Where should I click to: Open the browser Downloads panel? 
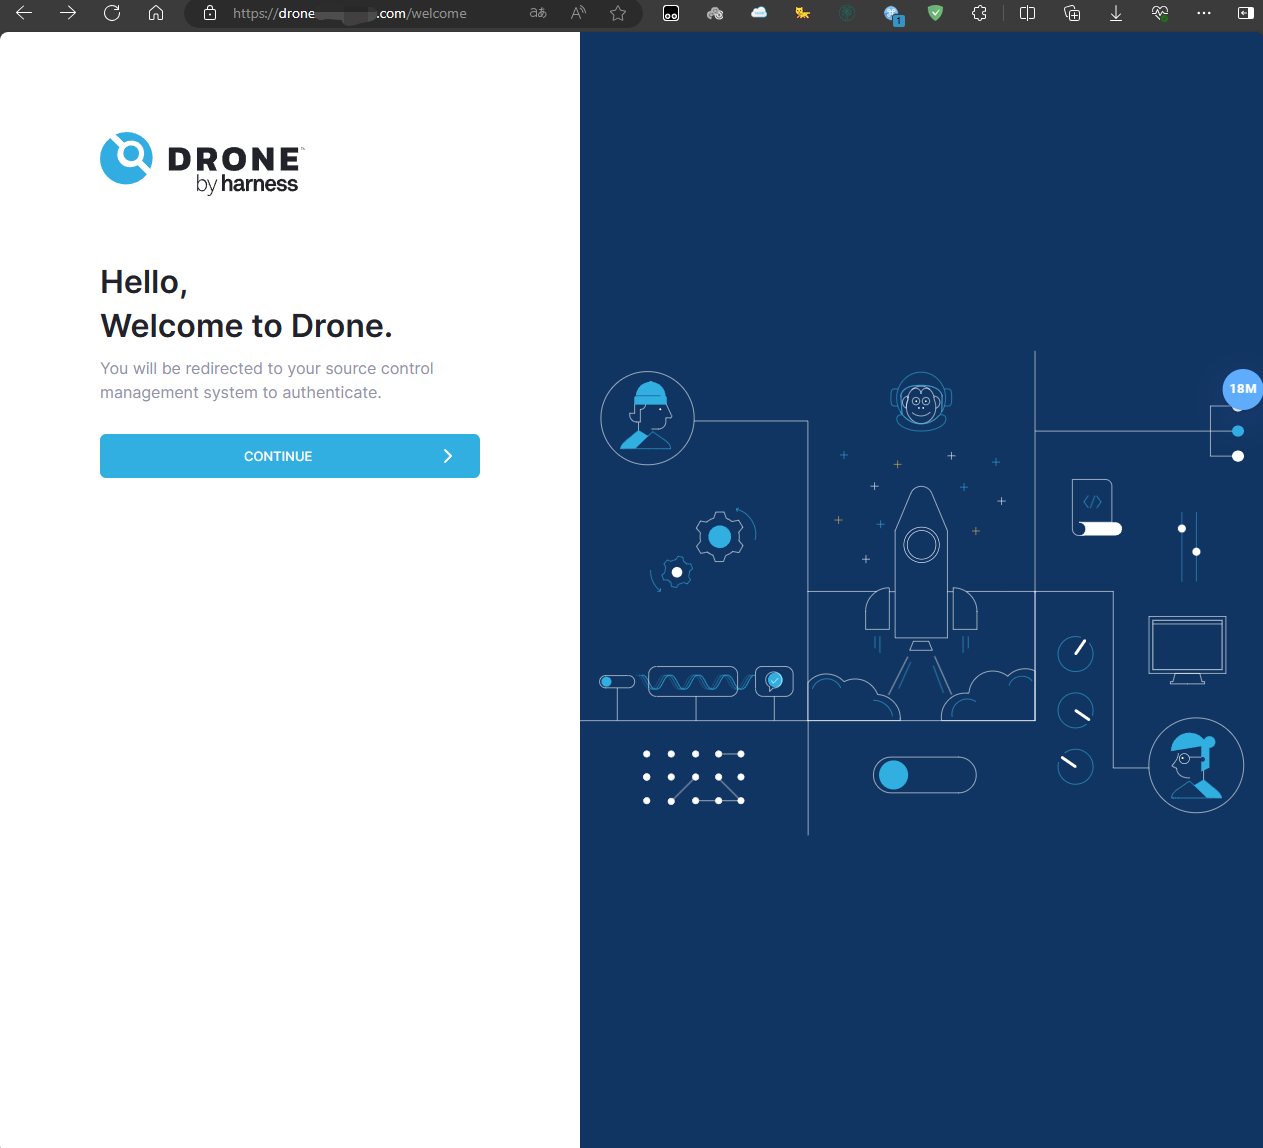[x=1116, y=13]
